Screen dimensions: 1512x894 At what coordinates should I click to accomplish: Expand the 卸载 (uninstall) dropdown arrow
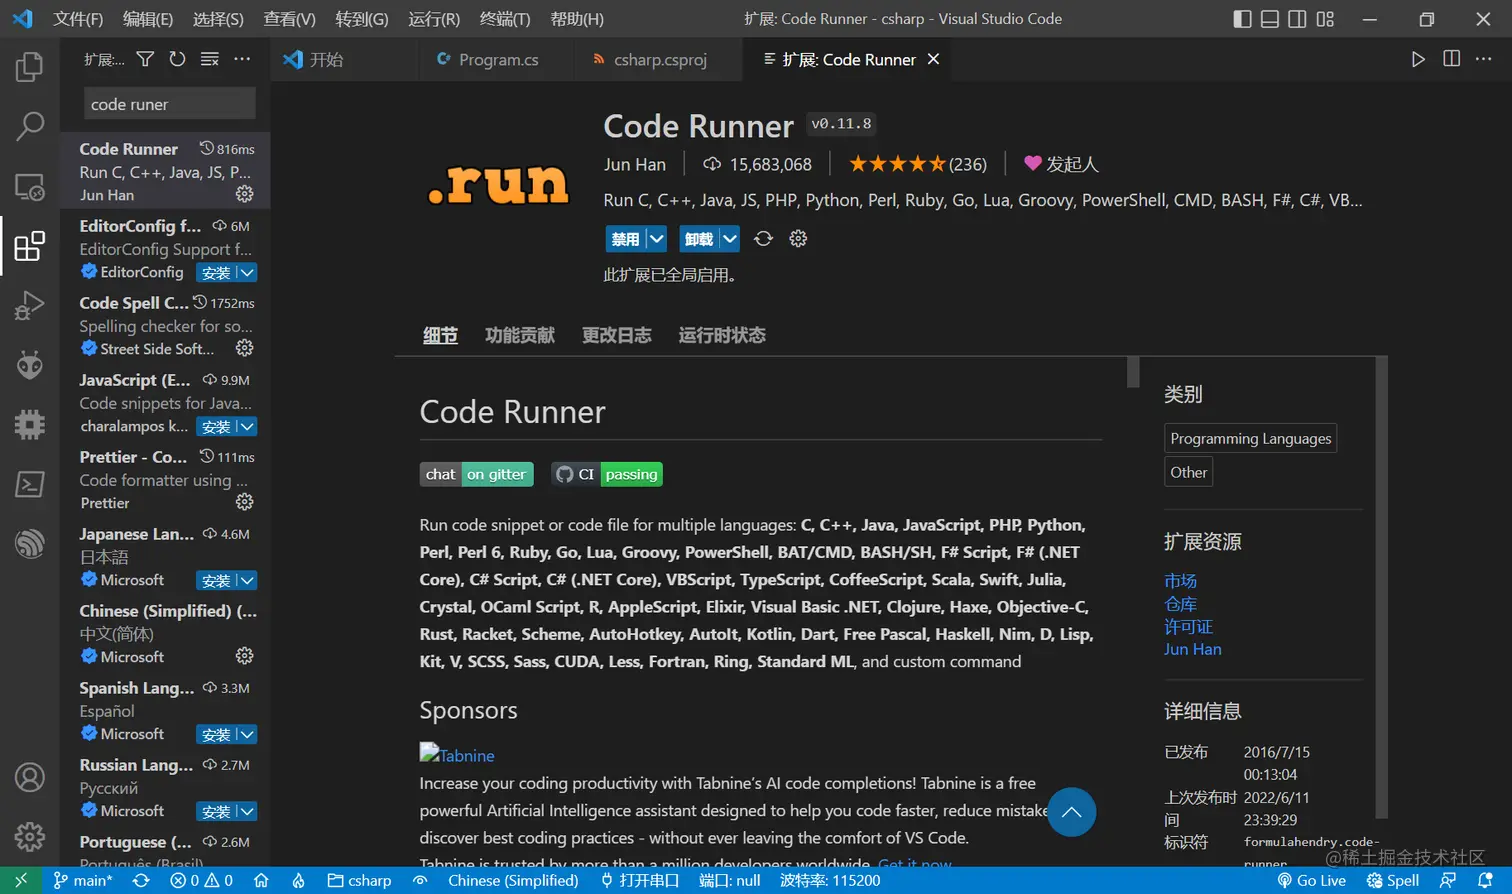click(x=730, y=239)
